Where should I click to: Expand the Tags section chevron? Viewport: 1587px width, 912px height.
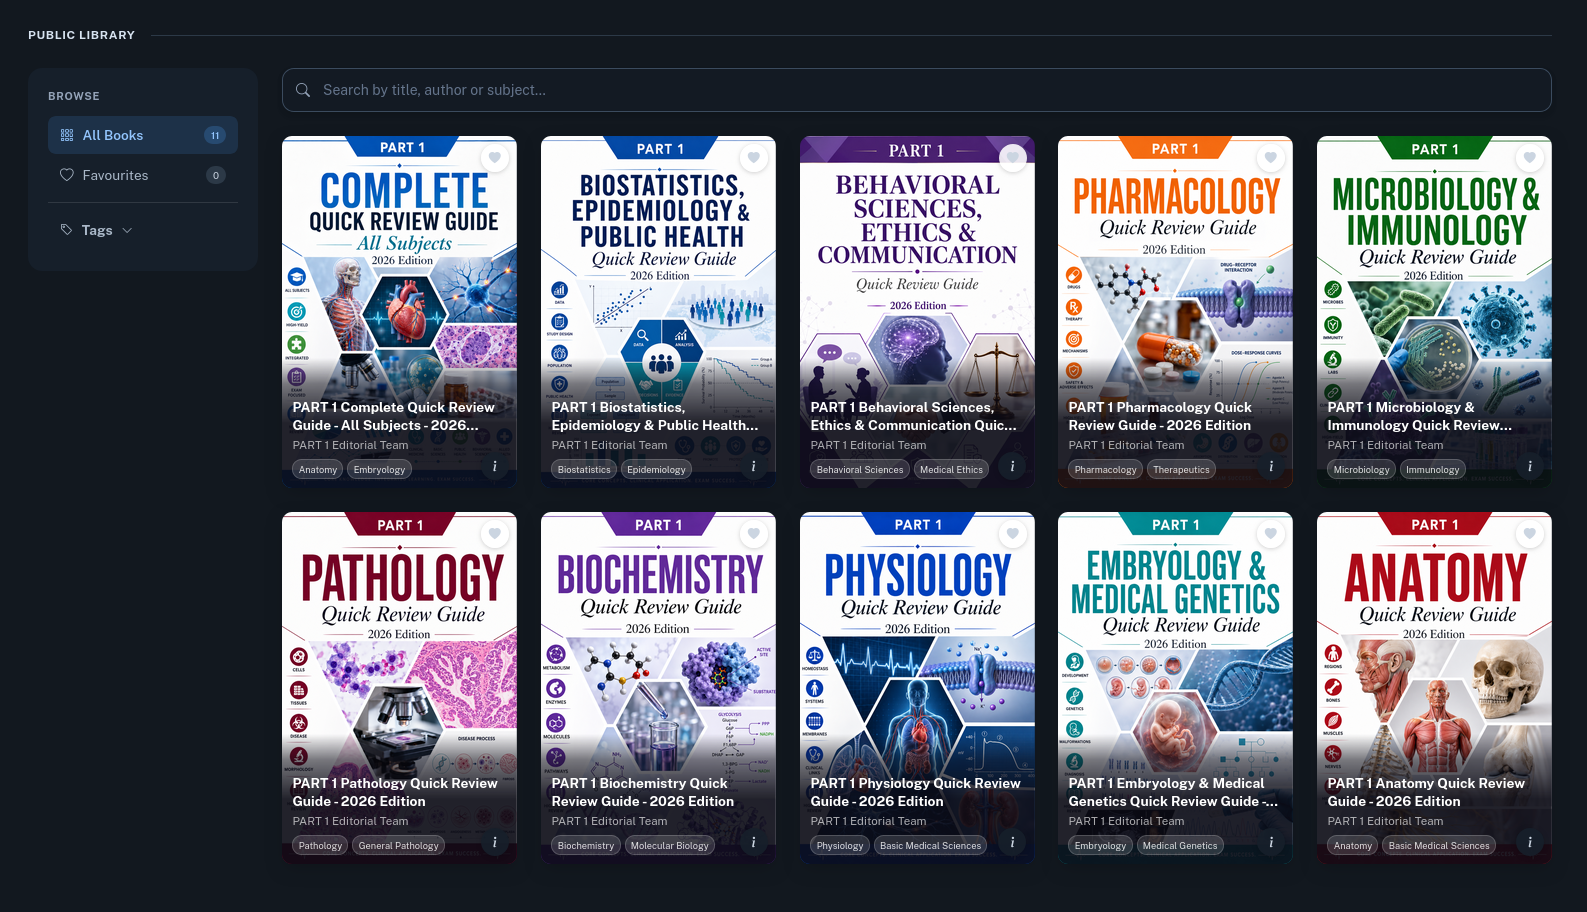[x=127, y=230]
